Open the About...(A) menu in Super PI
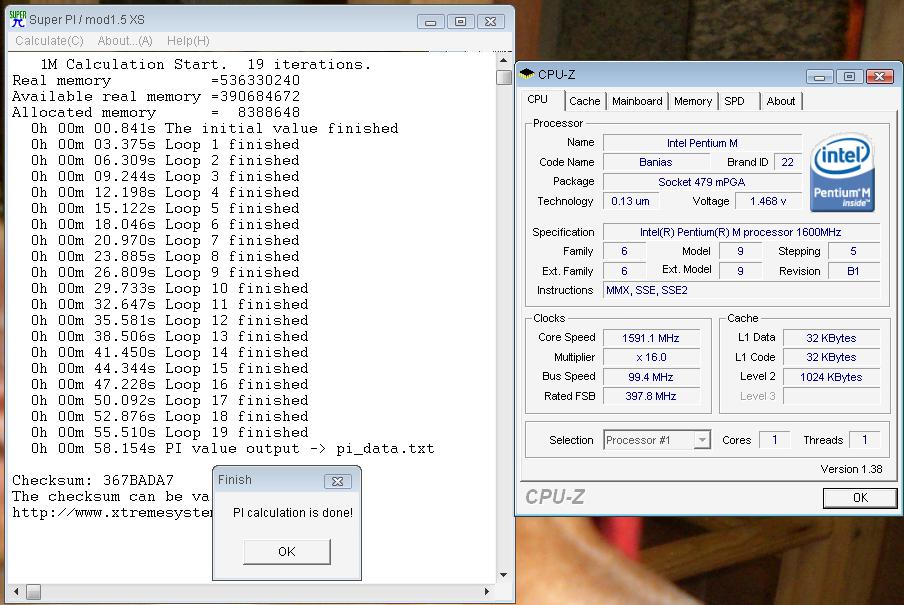Image resolution: width=904 pixels, height=605 pixels. click(125, 41)
